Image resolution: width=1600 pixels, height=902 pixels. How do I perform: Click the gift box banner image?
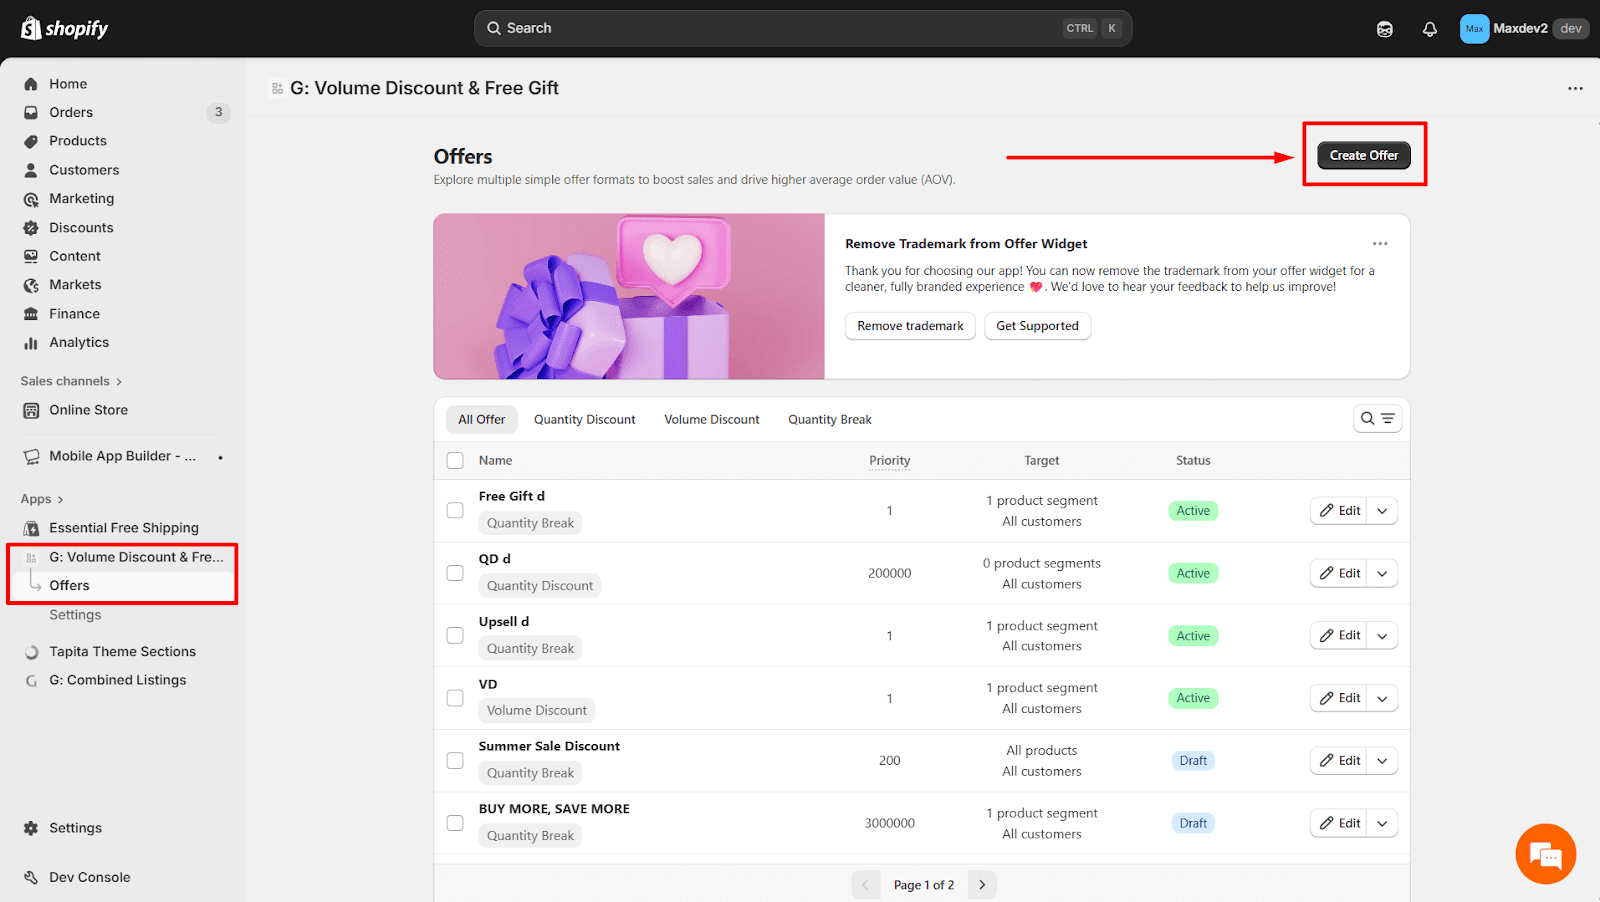[x=629, y=296]
